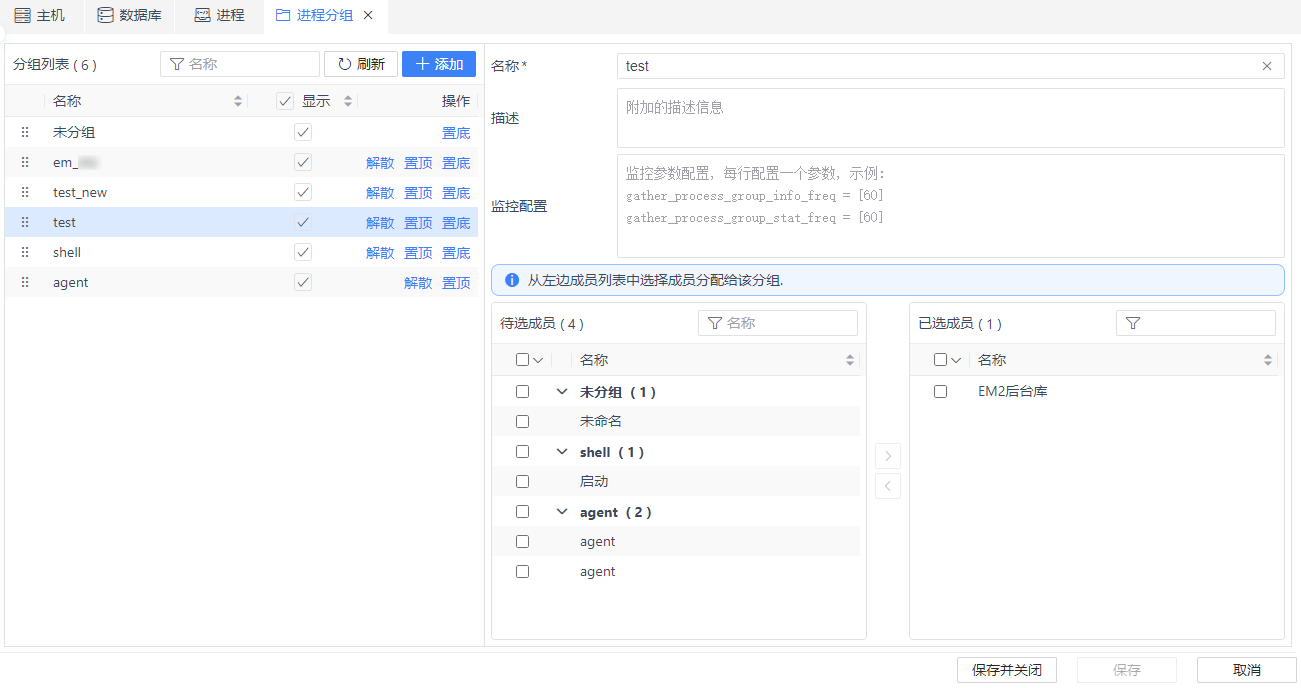Toggle display checkbox for test group

303,222
